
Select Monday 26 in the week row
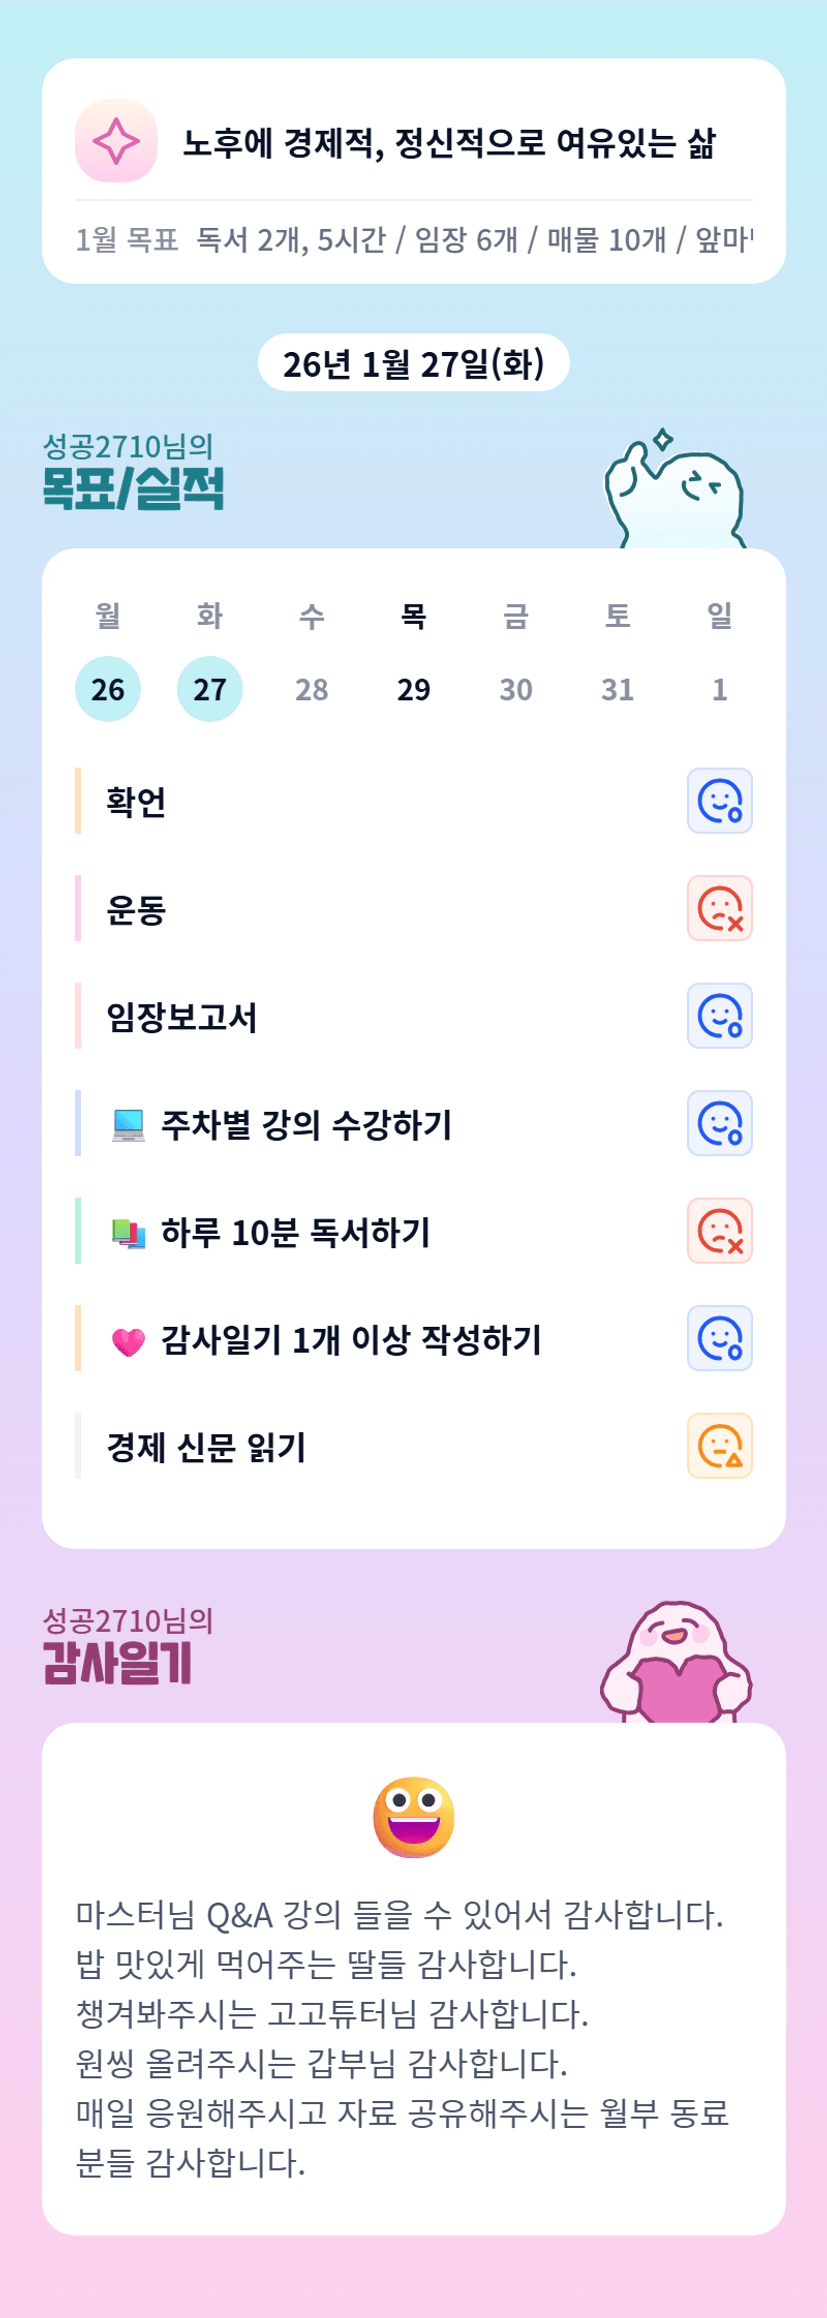coord(108,689)
